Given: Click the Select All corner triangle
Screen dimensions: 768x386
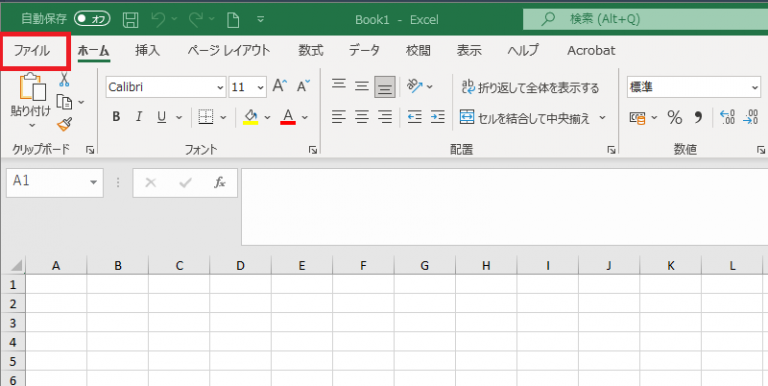Looking at the screenshot, I should (x=16, y=266).
